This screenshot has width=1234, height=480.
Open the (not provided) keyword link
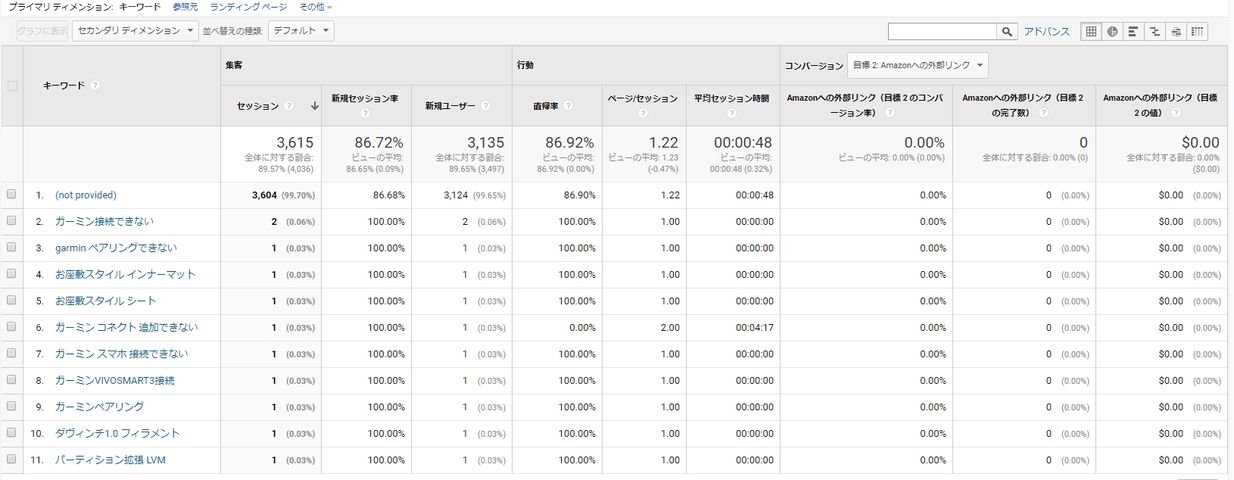[86, 195]
